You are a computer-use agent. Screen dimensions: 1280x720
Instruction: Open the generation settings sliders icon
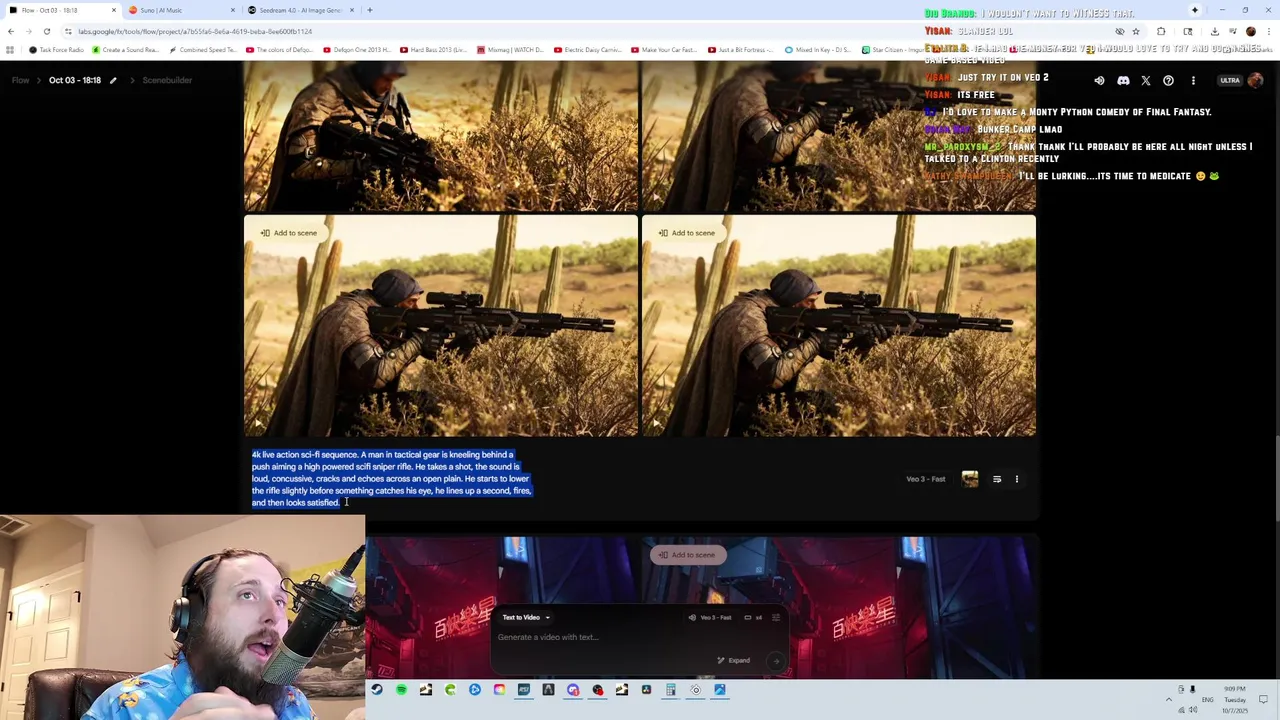[776, 617]
